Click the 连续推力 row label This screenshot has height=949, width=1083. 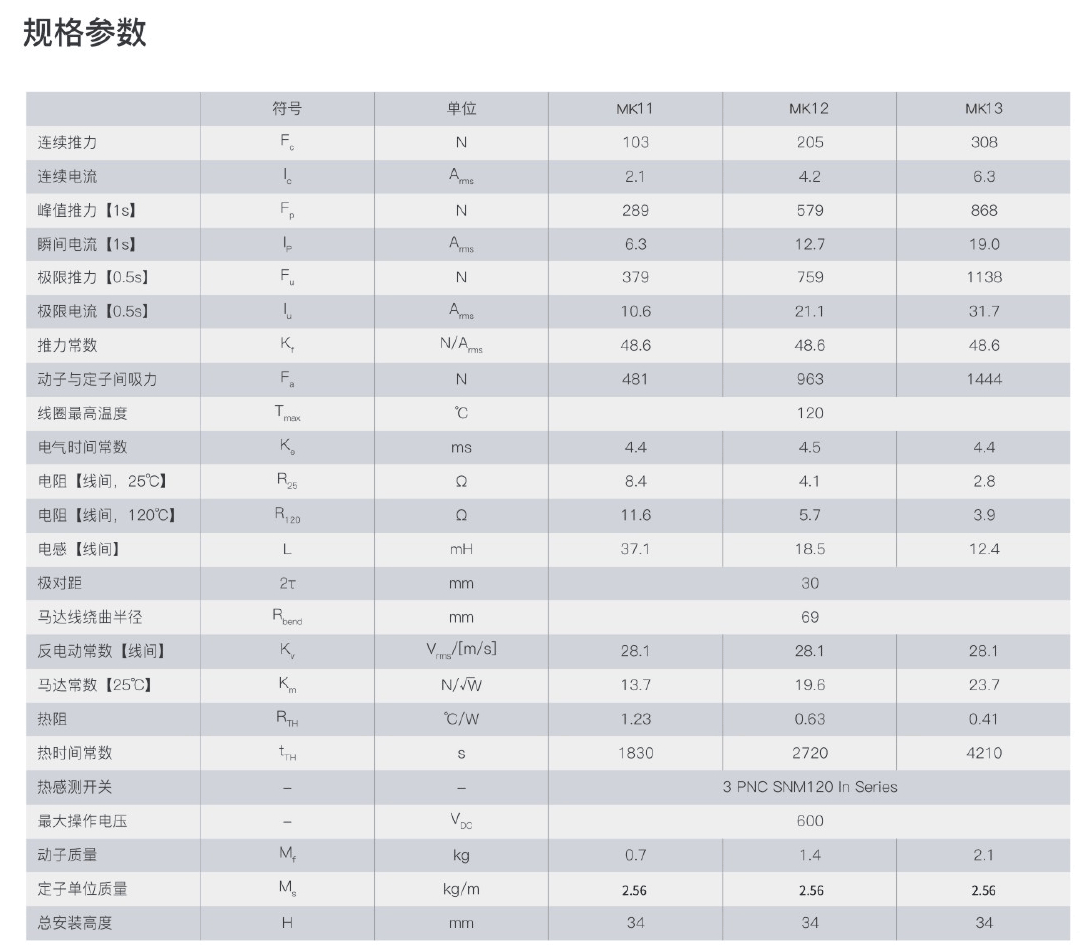67,143
